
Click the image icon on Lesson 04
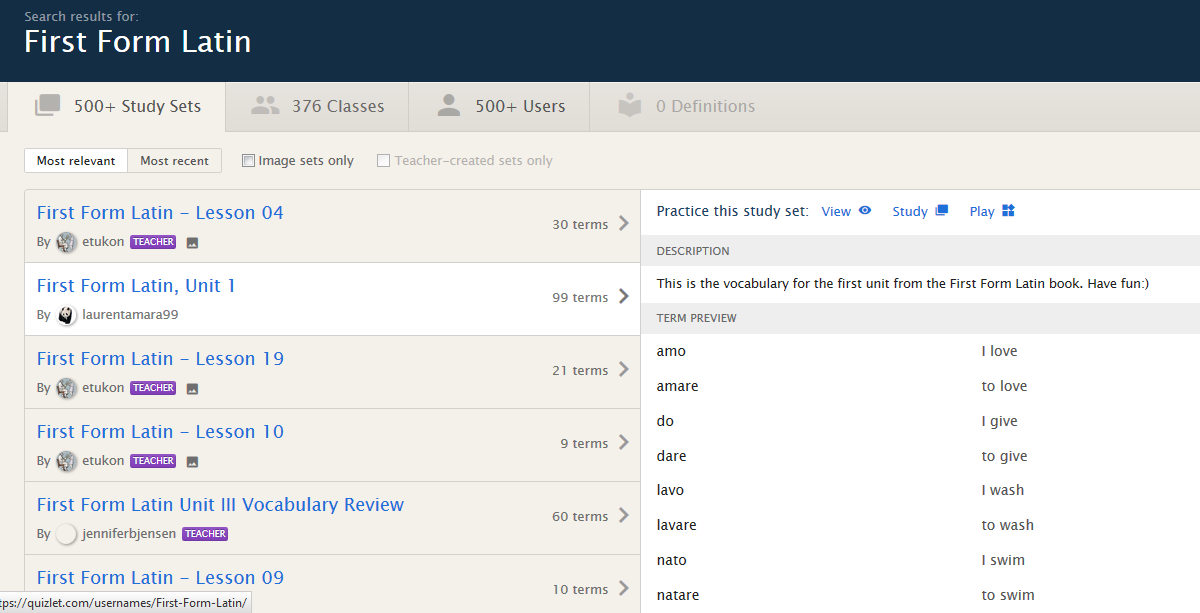[x=193, y=242]
